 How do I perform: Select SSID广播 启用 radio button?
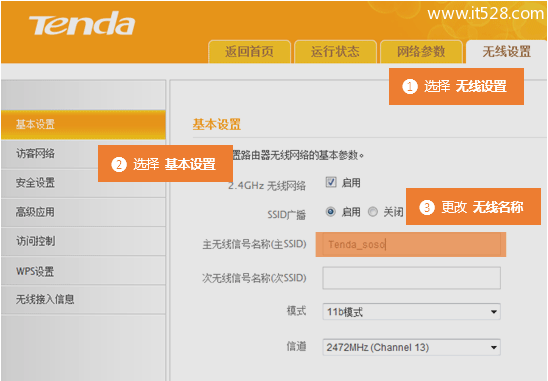pos(331,211)
